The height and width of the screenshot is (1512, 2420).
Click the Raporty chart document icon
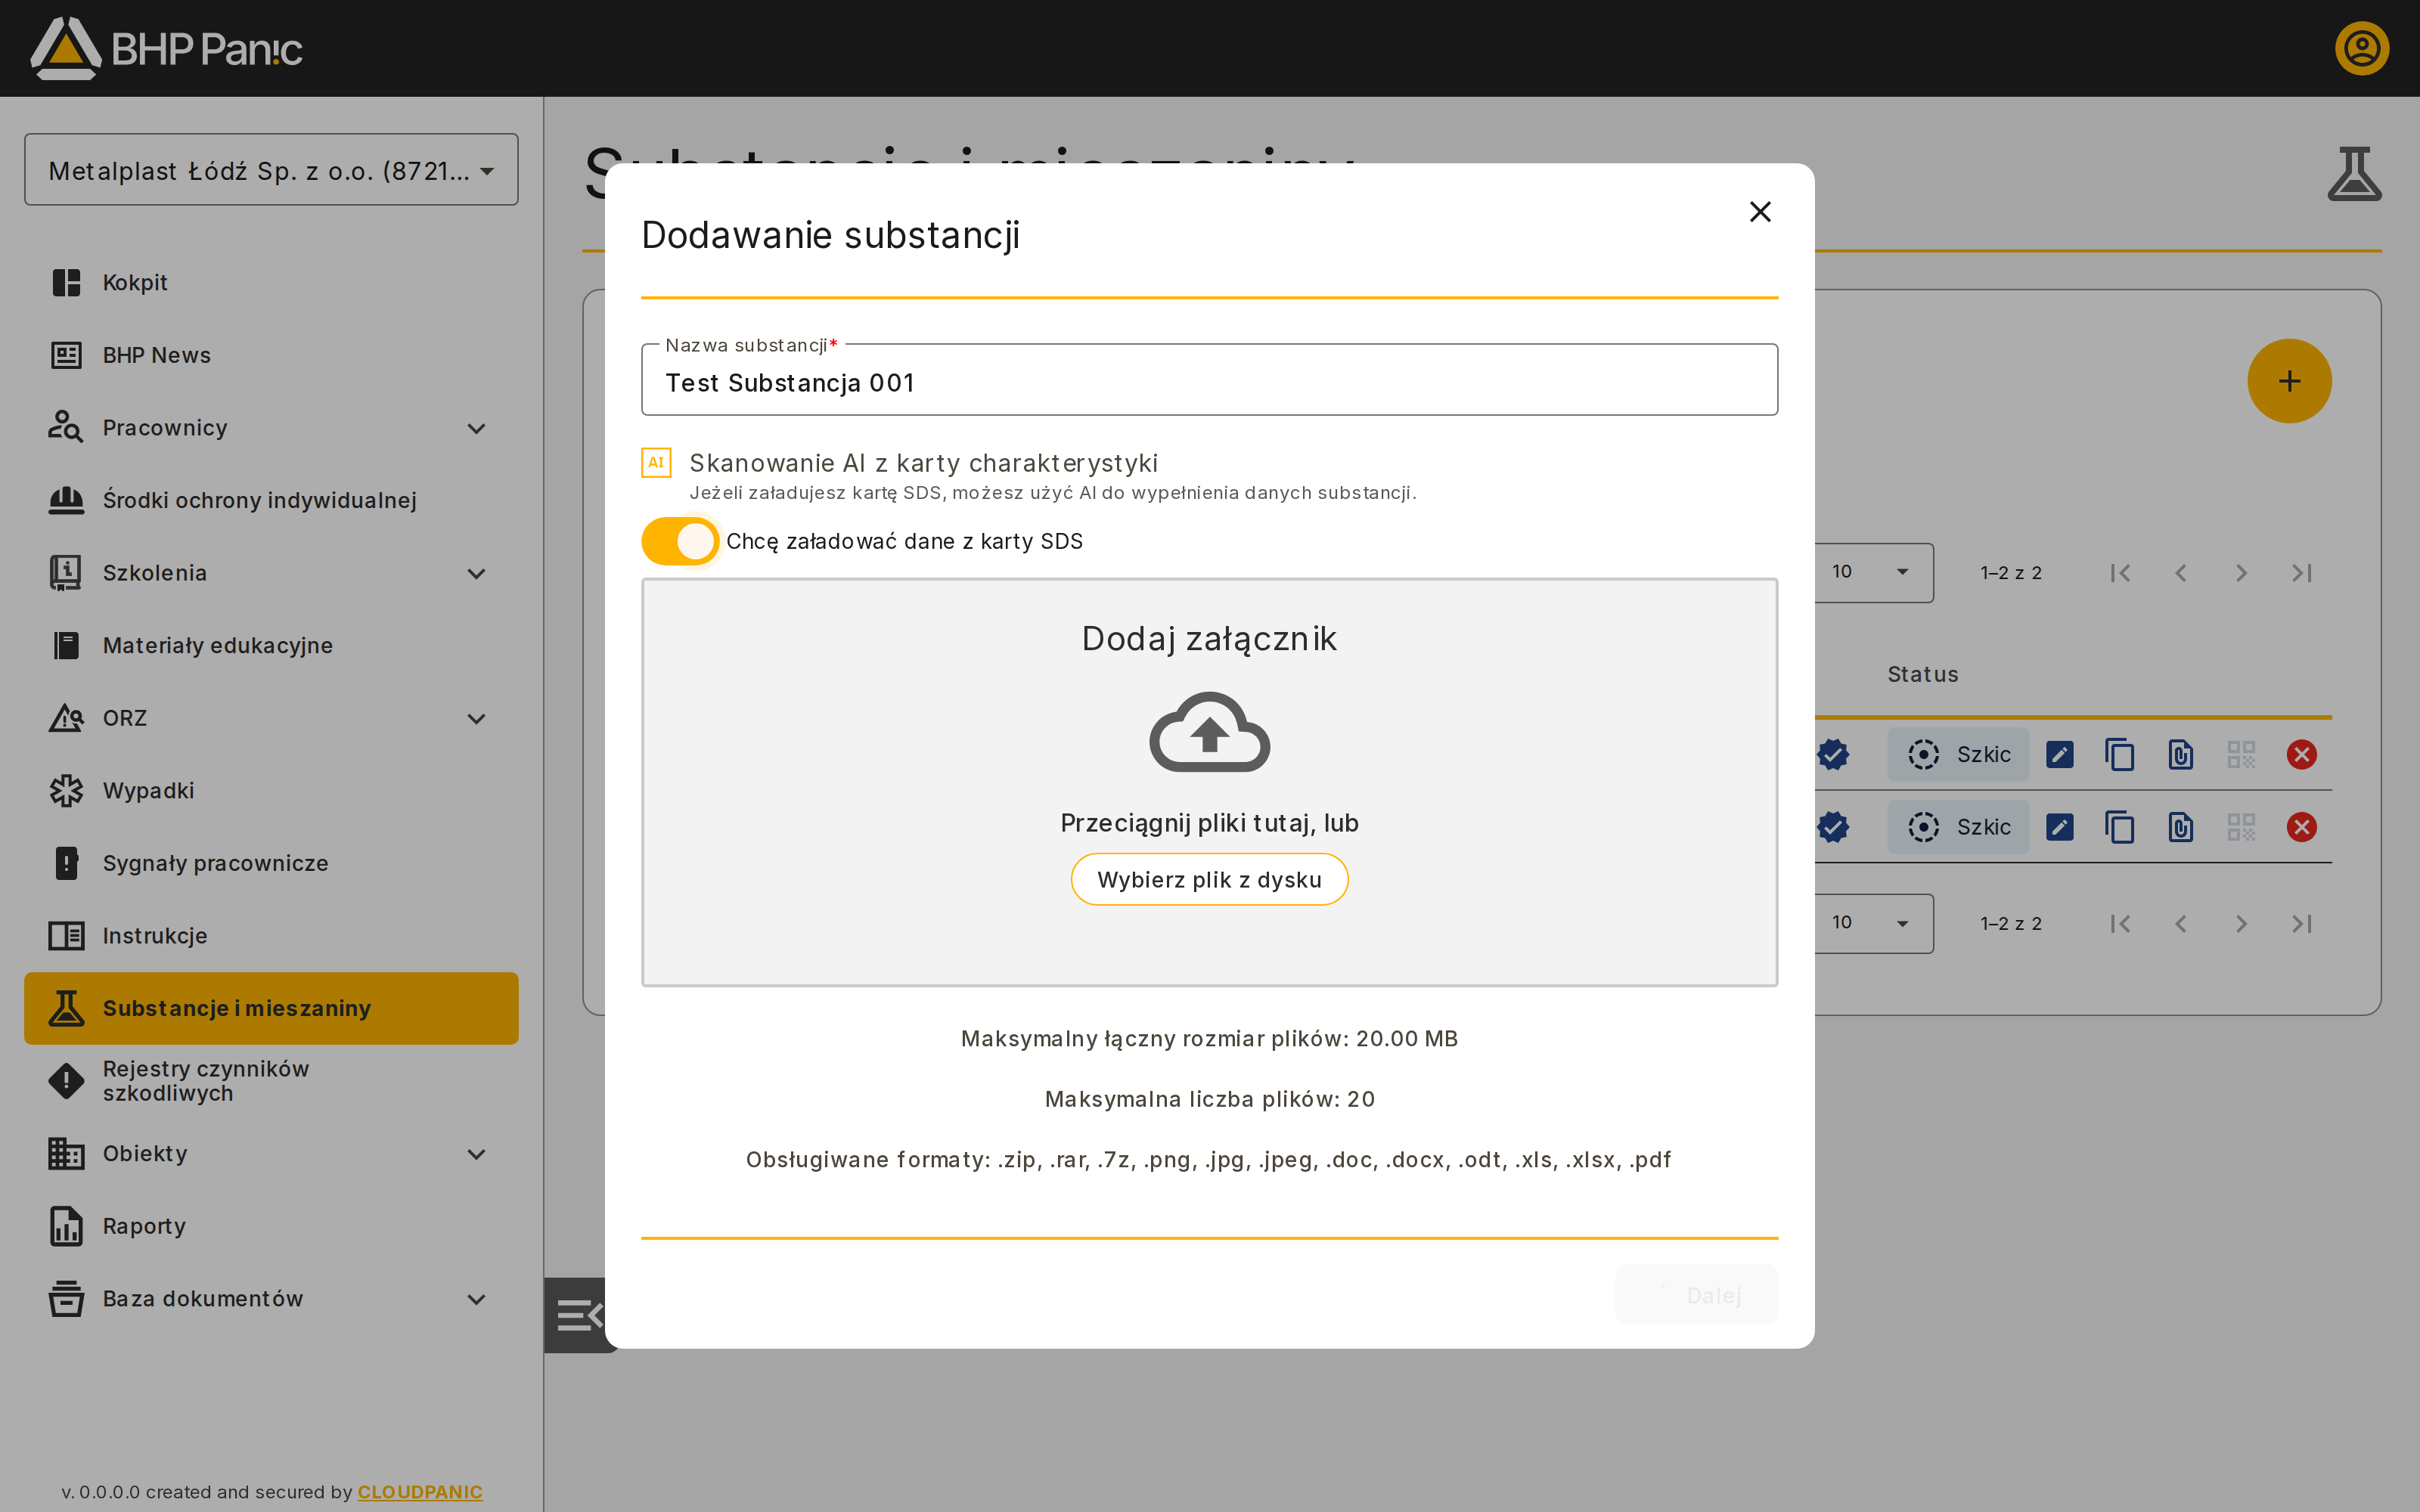[66, 1226]
